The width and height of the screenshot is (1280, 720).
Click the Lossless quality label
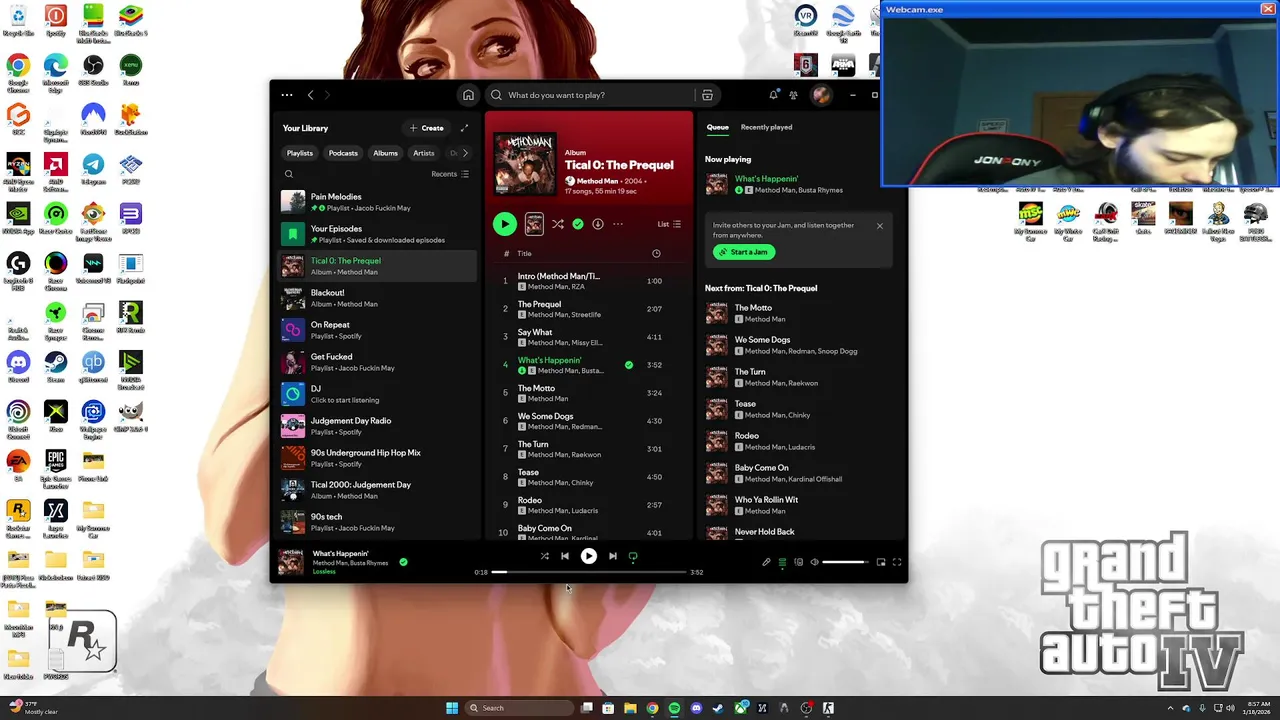click(x=324, y=572)
